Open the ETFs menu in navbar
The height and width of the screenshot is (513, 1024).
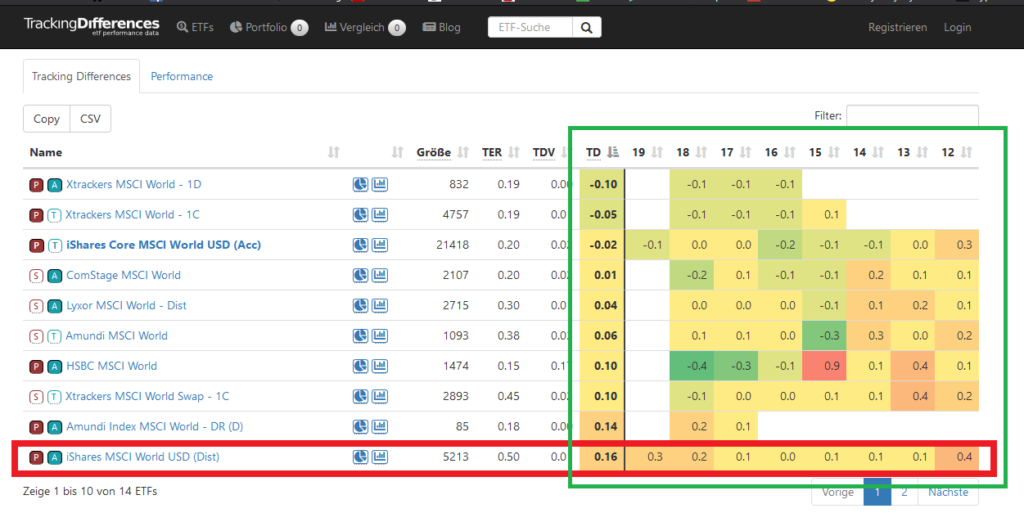(x=195, y=27)
